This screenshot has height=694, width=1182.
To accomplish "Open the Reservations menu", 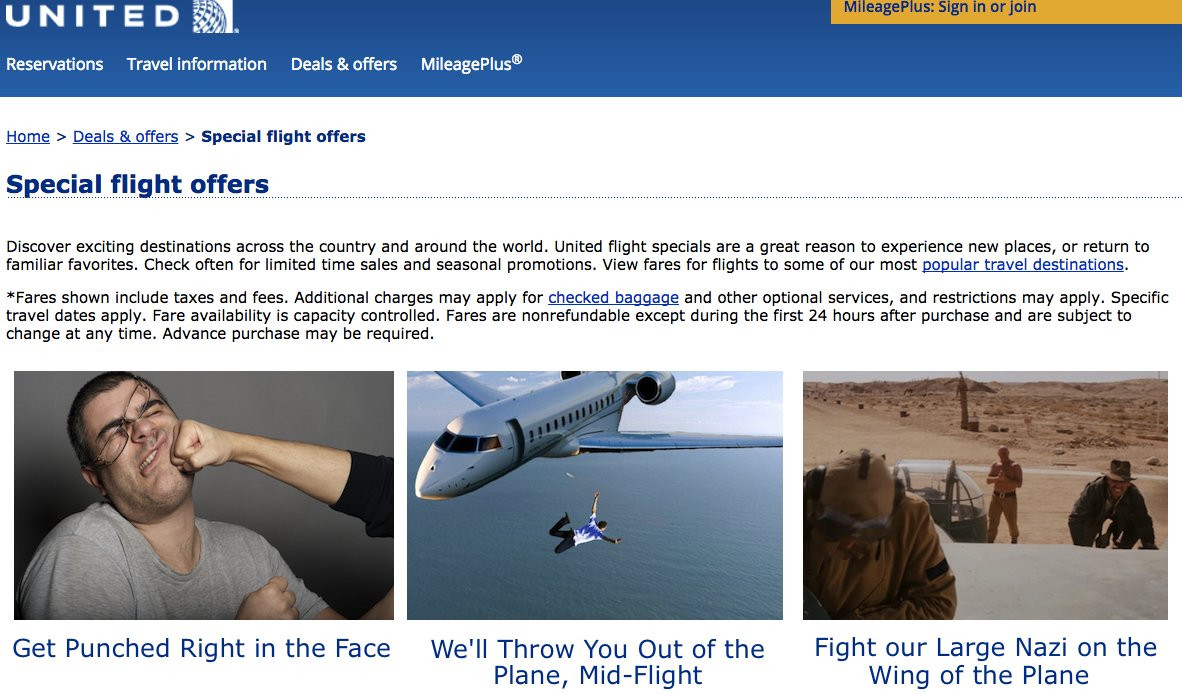I will pyautogui.click(x=54, y=64).
